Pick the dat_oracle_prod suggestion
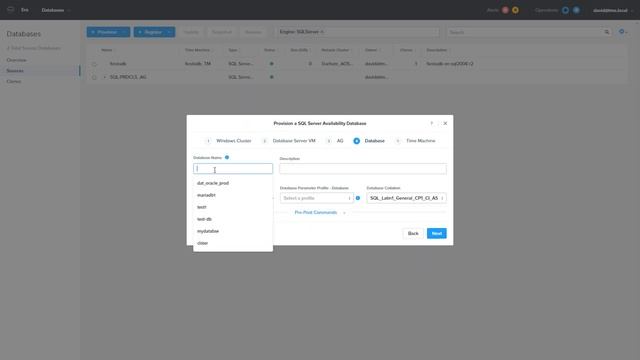Viewport: 640px width, 360px height. [233, 183]
